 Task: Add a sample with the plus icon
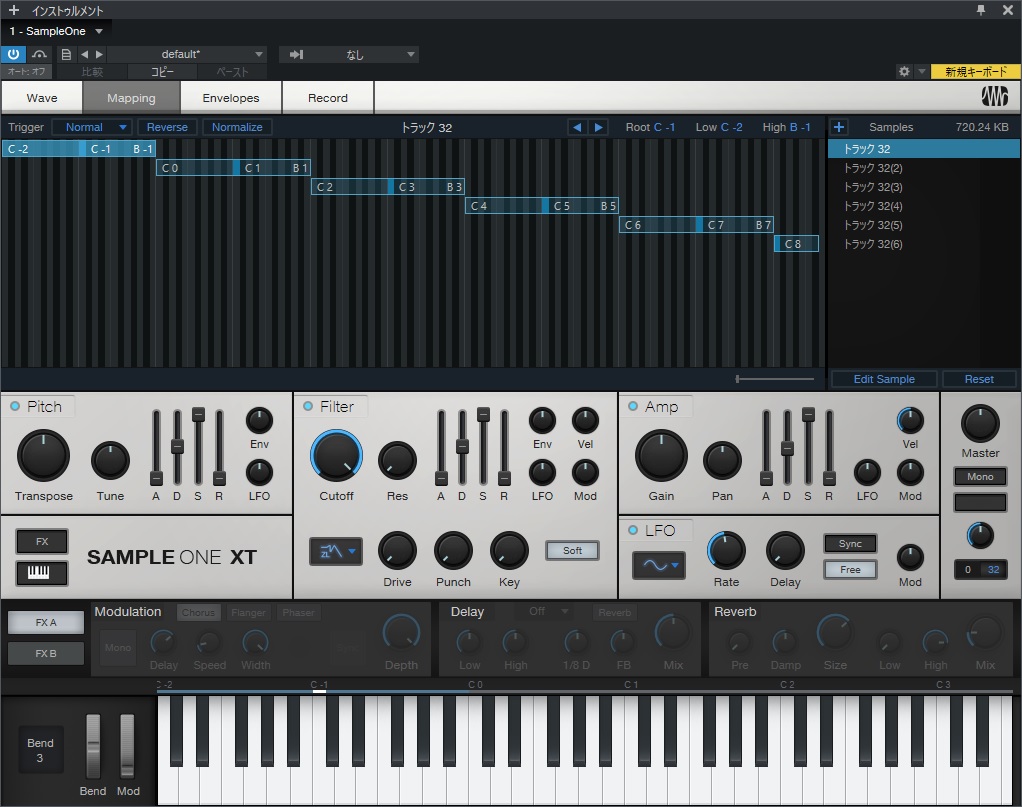(839, 127)
